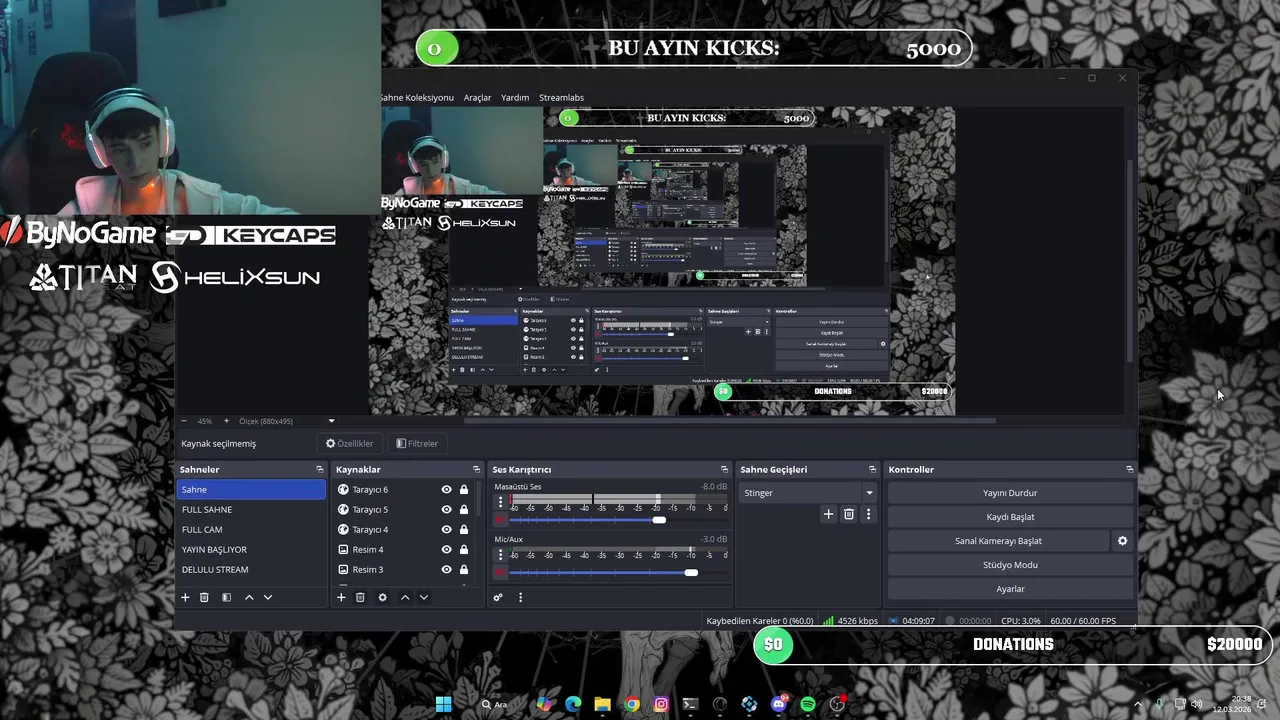Open the Yardım menu
The width and height of the screenshot is (1280, 720).
pyautogui.click(x=515, y=97)
